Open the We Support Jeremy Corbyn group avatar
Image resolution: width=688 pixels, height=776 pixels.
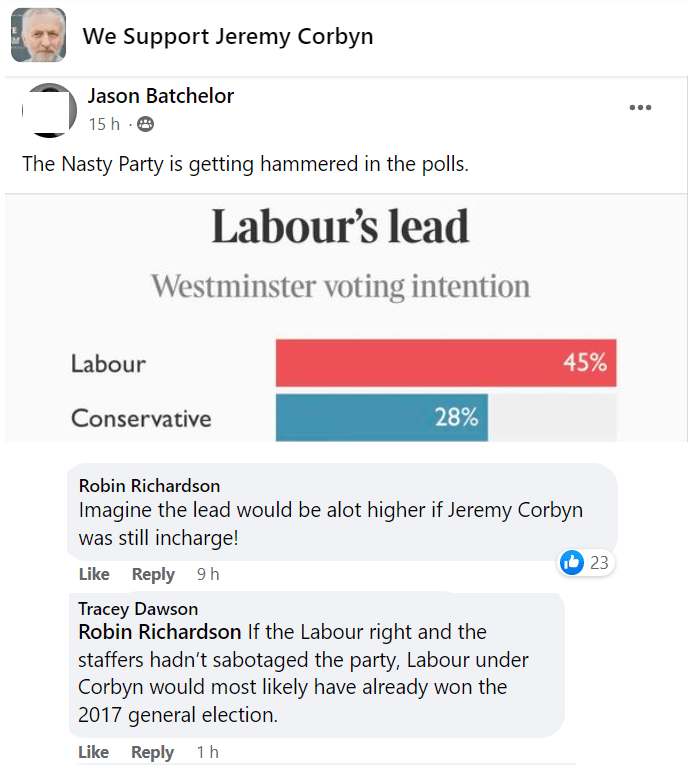coord(38,36)
